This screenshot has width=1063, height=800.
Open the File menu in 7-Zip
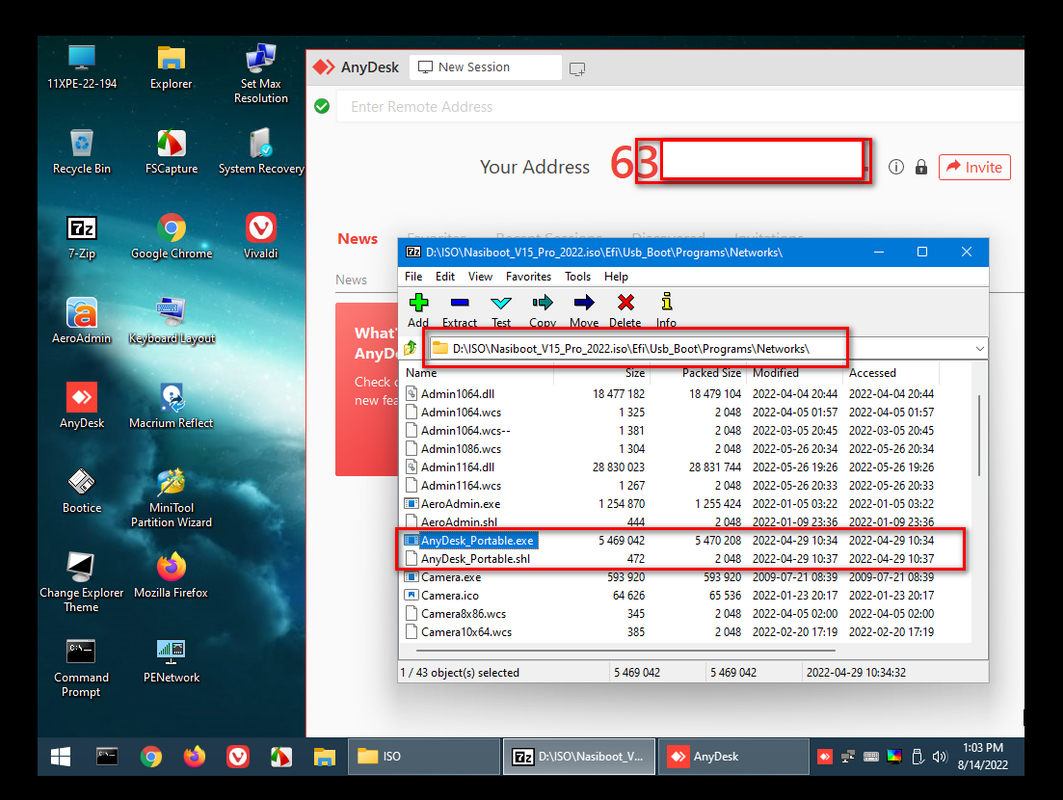[x=414, y=277]
